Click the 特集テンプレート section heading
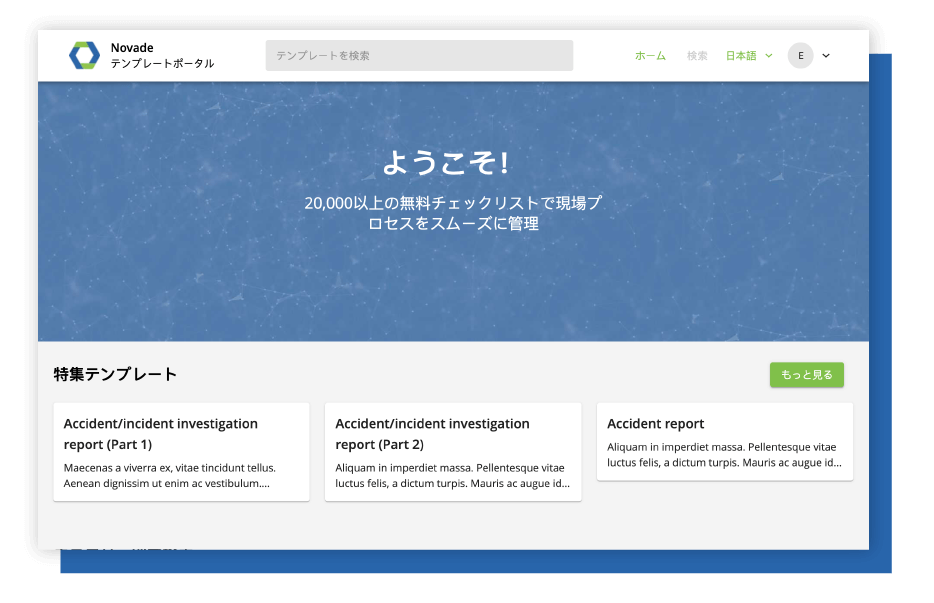The image size is (934, 603). pos(113,374)
